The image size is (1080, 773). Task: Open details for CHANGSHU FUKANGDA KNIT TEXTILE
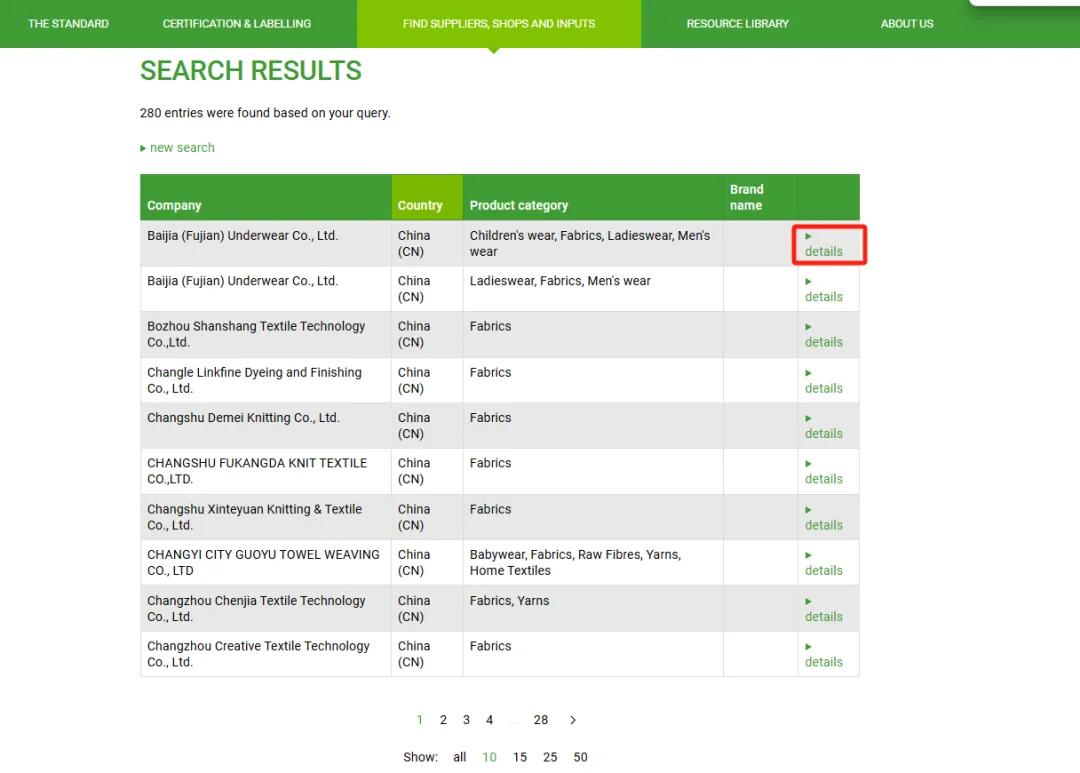(824, 472)
